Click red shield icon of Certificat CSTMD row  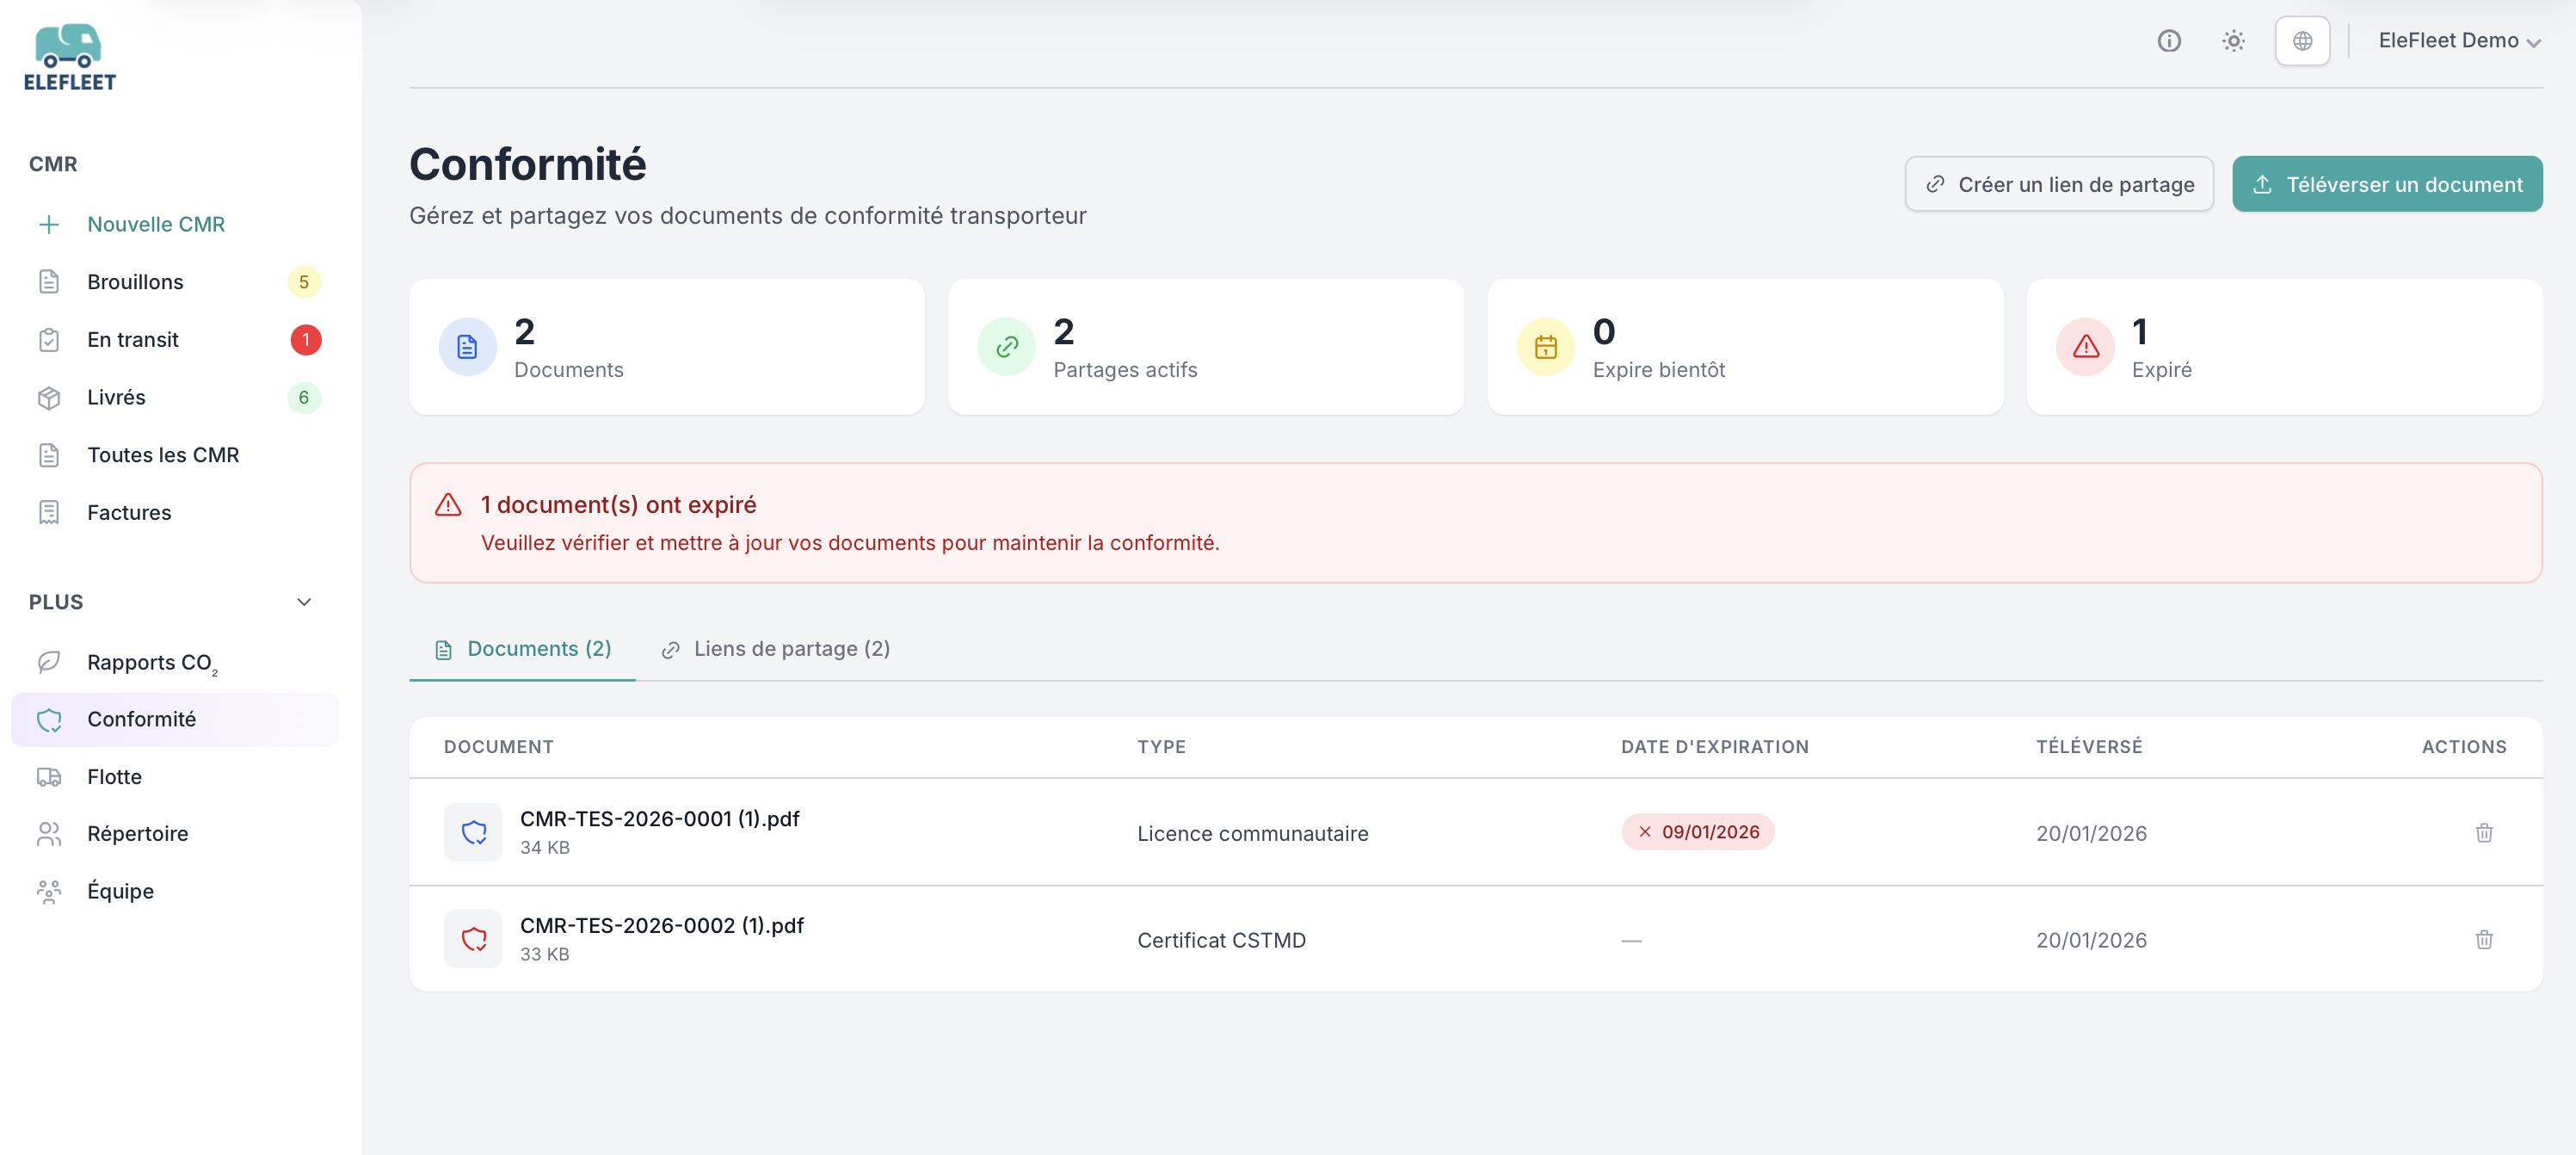point(473,940)
